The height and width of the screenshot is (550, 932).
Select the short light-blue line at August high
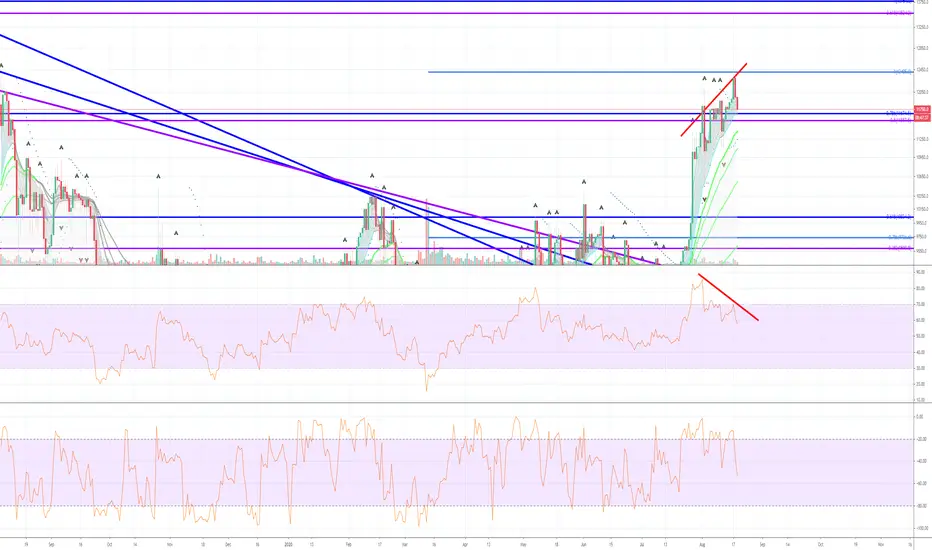pos(670,72)
